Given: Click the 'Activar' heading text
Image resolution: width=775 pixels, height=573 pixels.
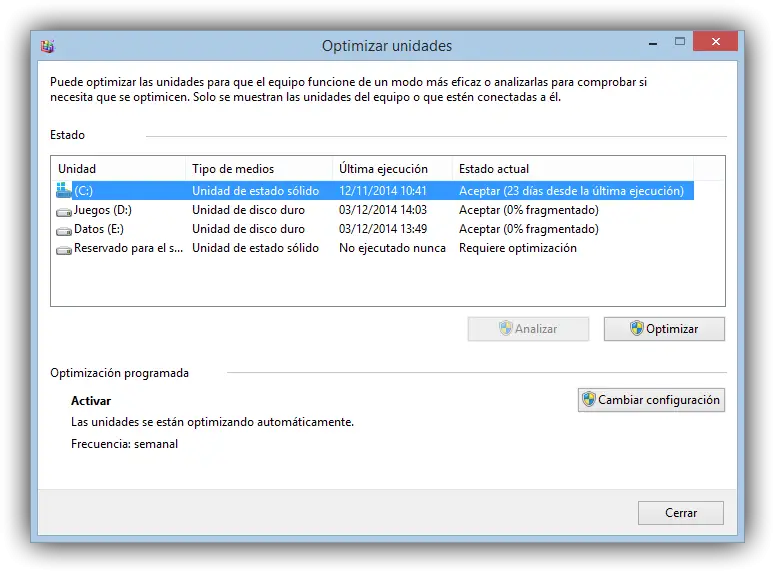Looking at the screenshot, I should click(x=91, y=401).
